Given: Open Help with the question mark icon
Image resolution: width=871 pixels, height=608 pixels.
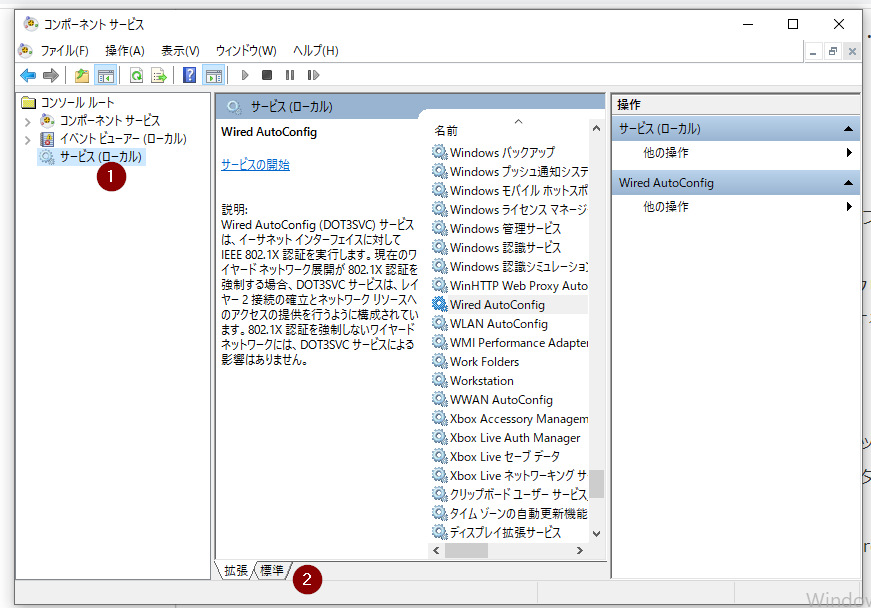Looking at the screenshot, I should click(x=189, y=75).
